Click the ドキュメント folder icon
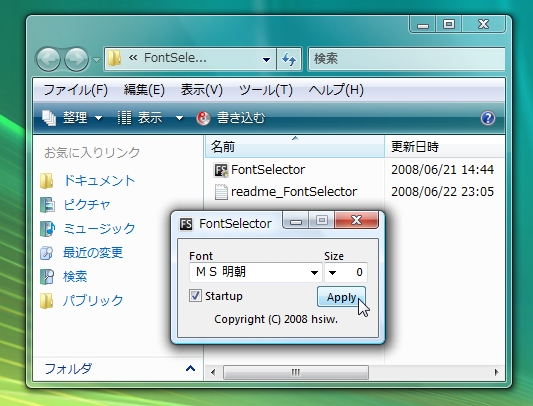 point(47,181)
